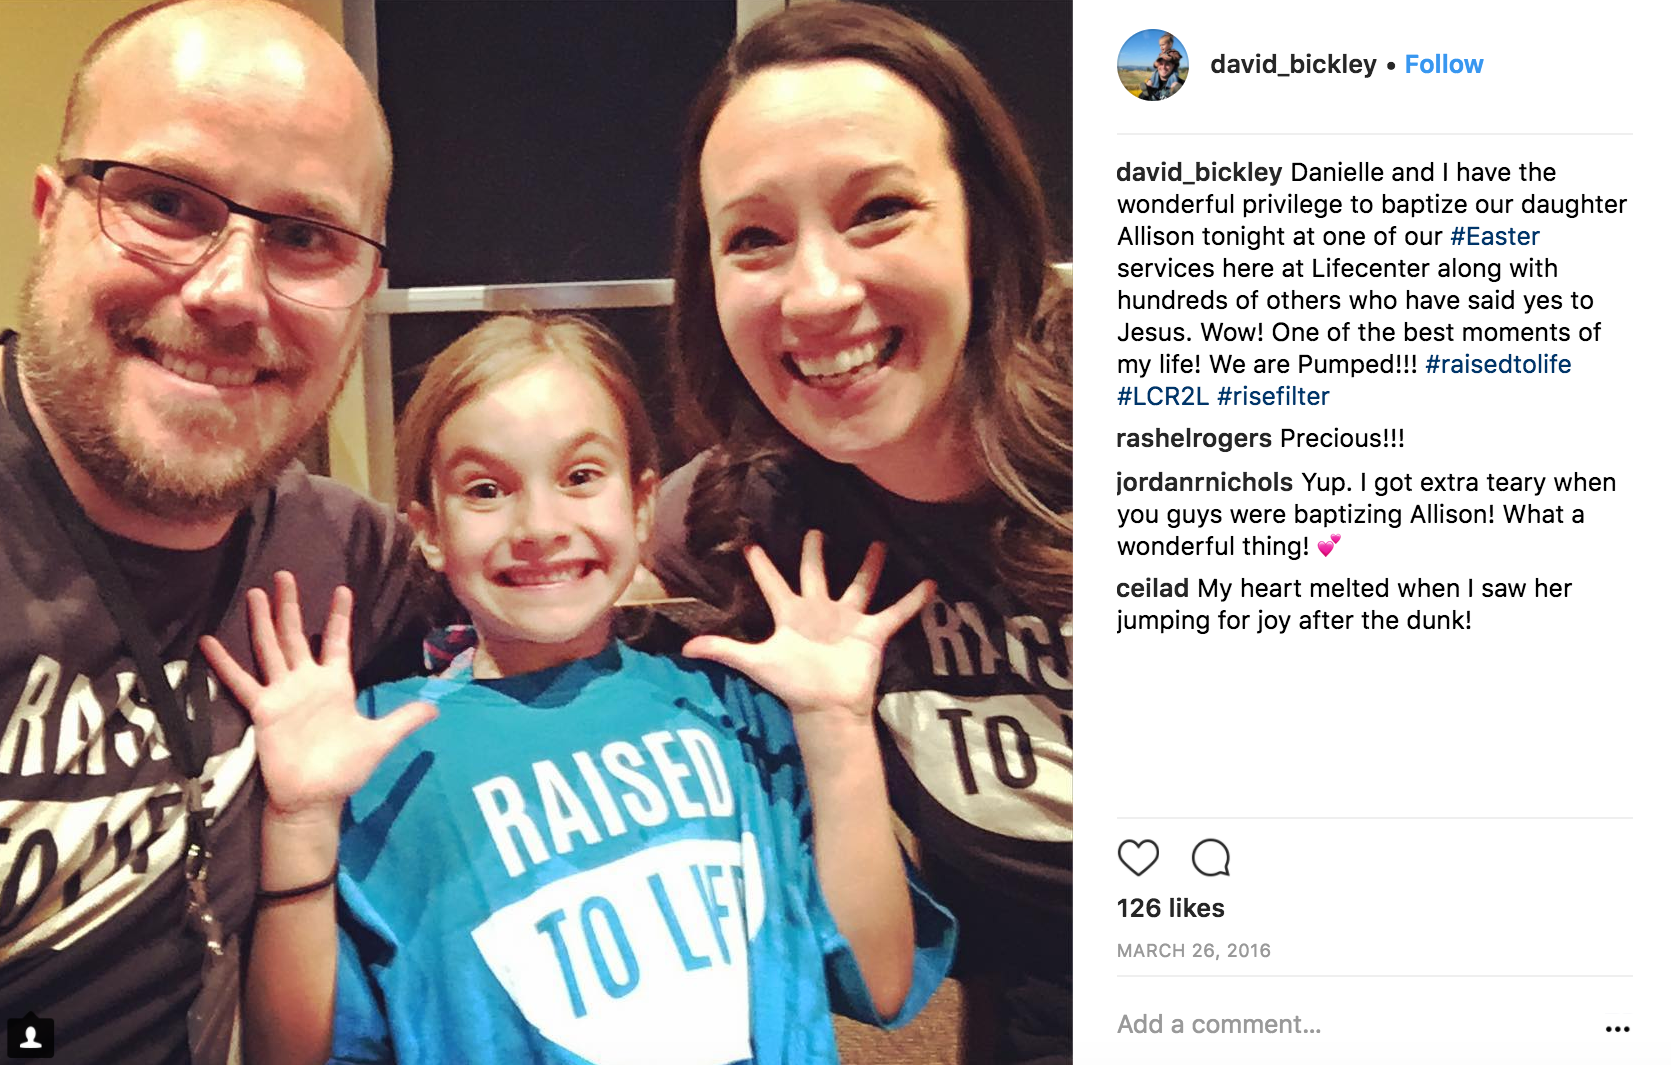Visit ceilad commenter profile

tap(1152, 588)
